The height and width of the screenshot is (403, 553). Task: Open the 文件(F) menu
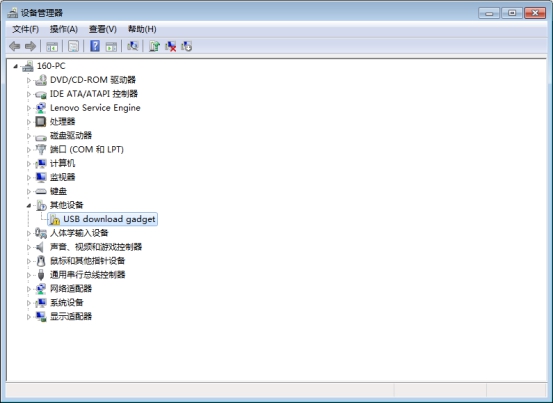pos(25,29)
